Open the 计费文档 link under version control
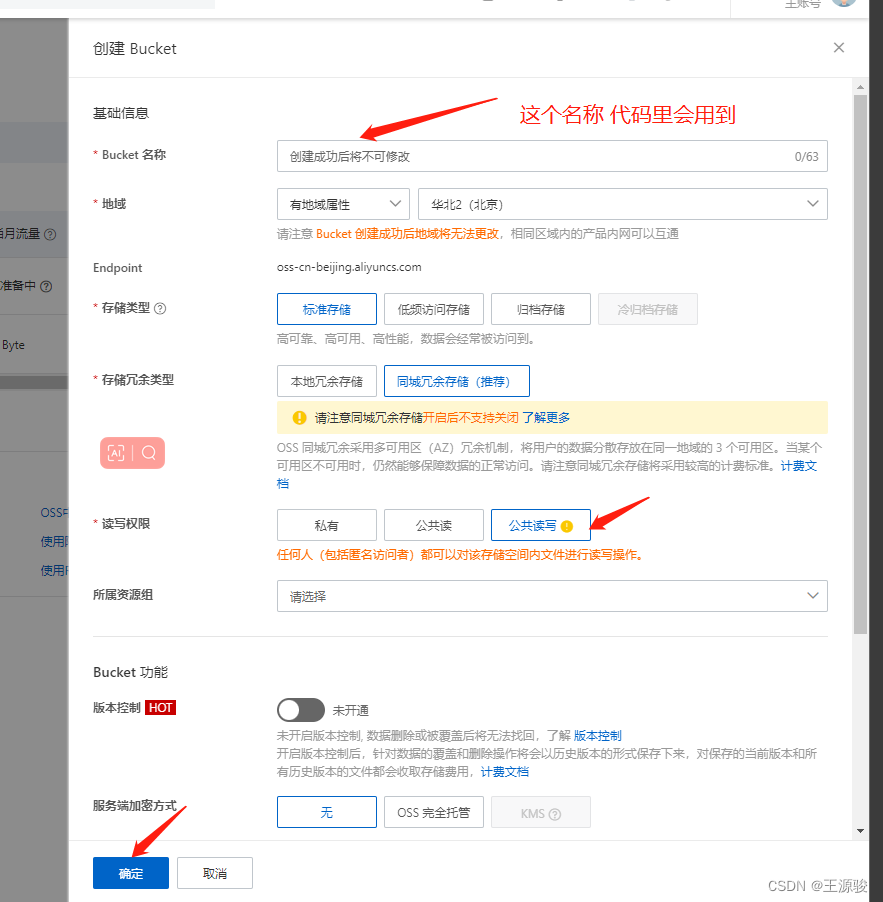883x902 pixels. pyautogui.click(x=504, y=771)
